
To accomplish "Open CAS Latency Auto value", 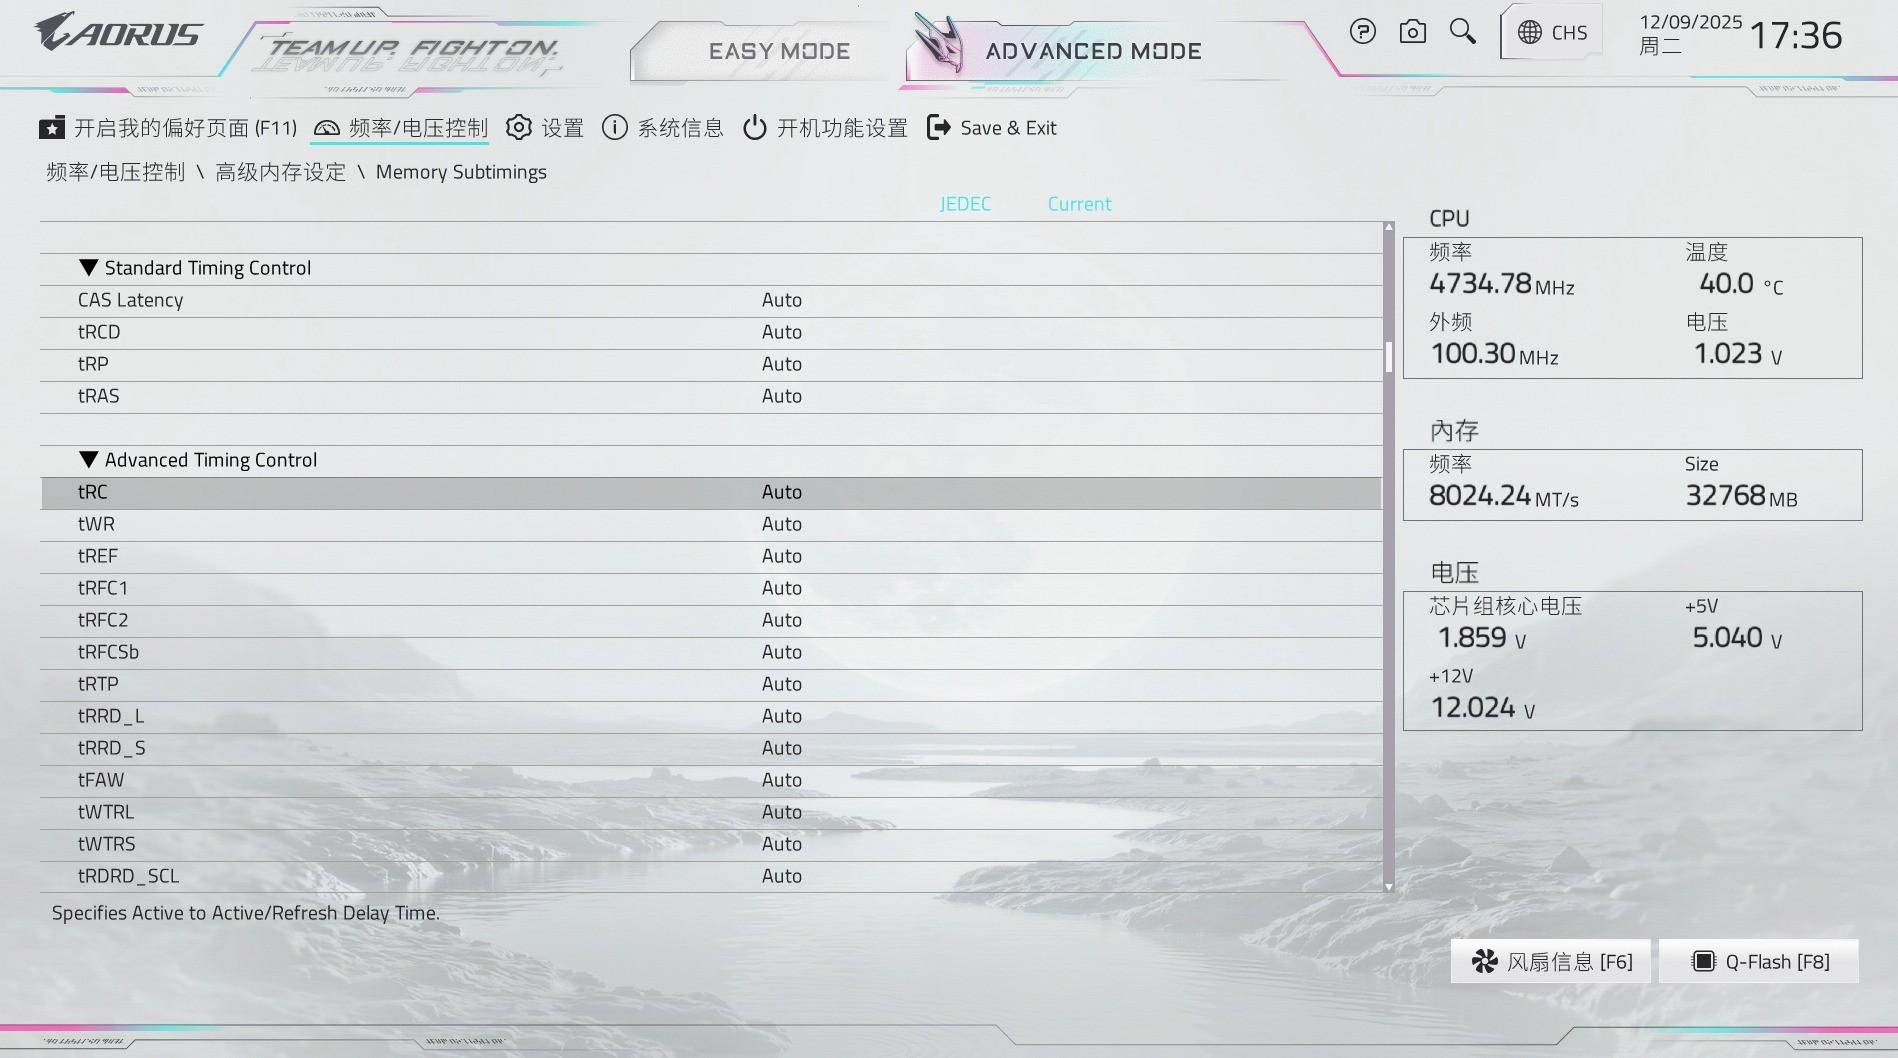I will [x=781, y=300].
